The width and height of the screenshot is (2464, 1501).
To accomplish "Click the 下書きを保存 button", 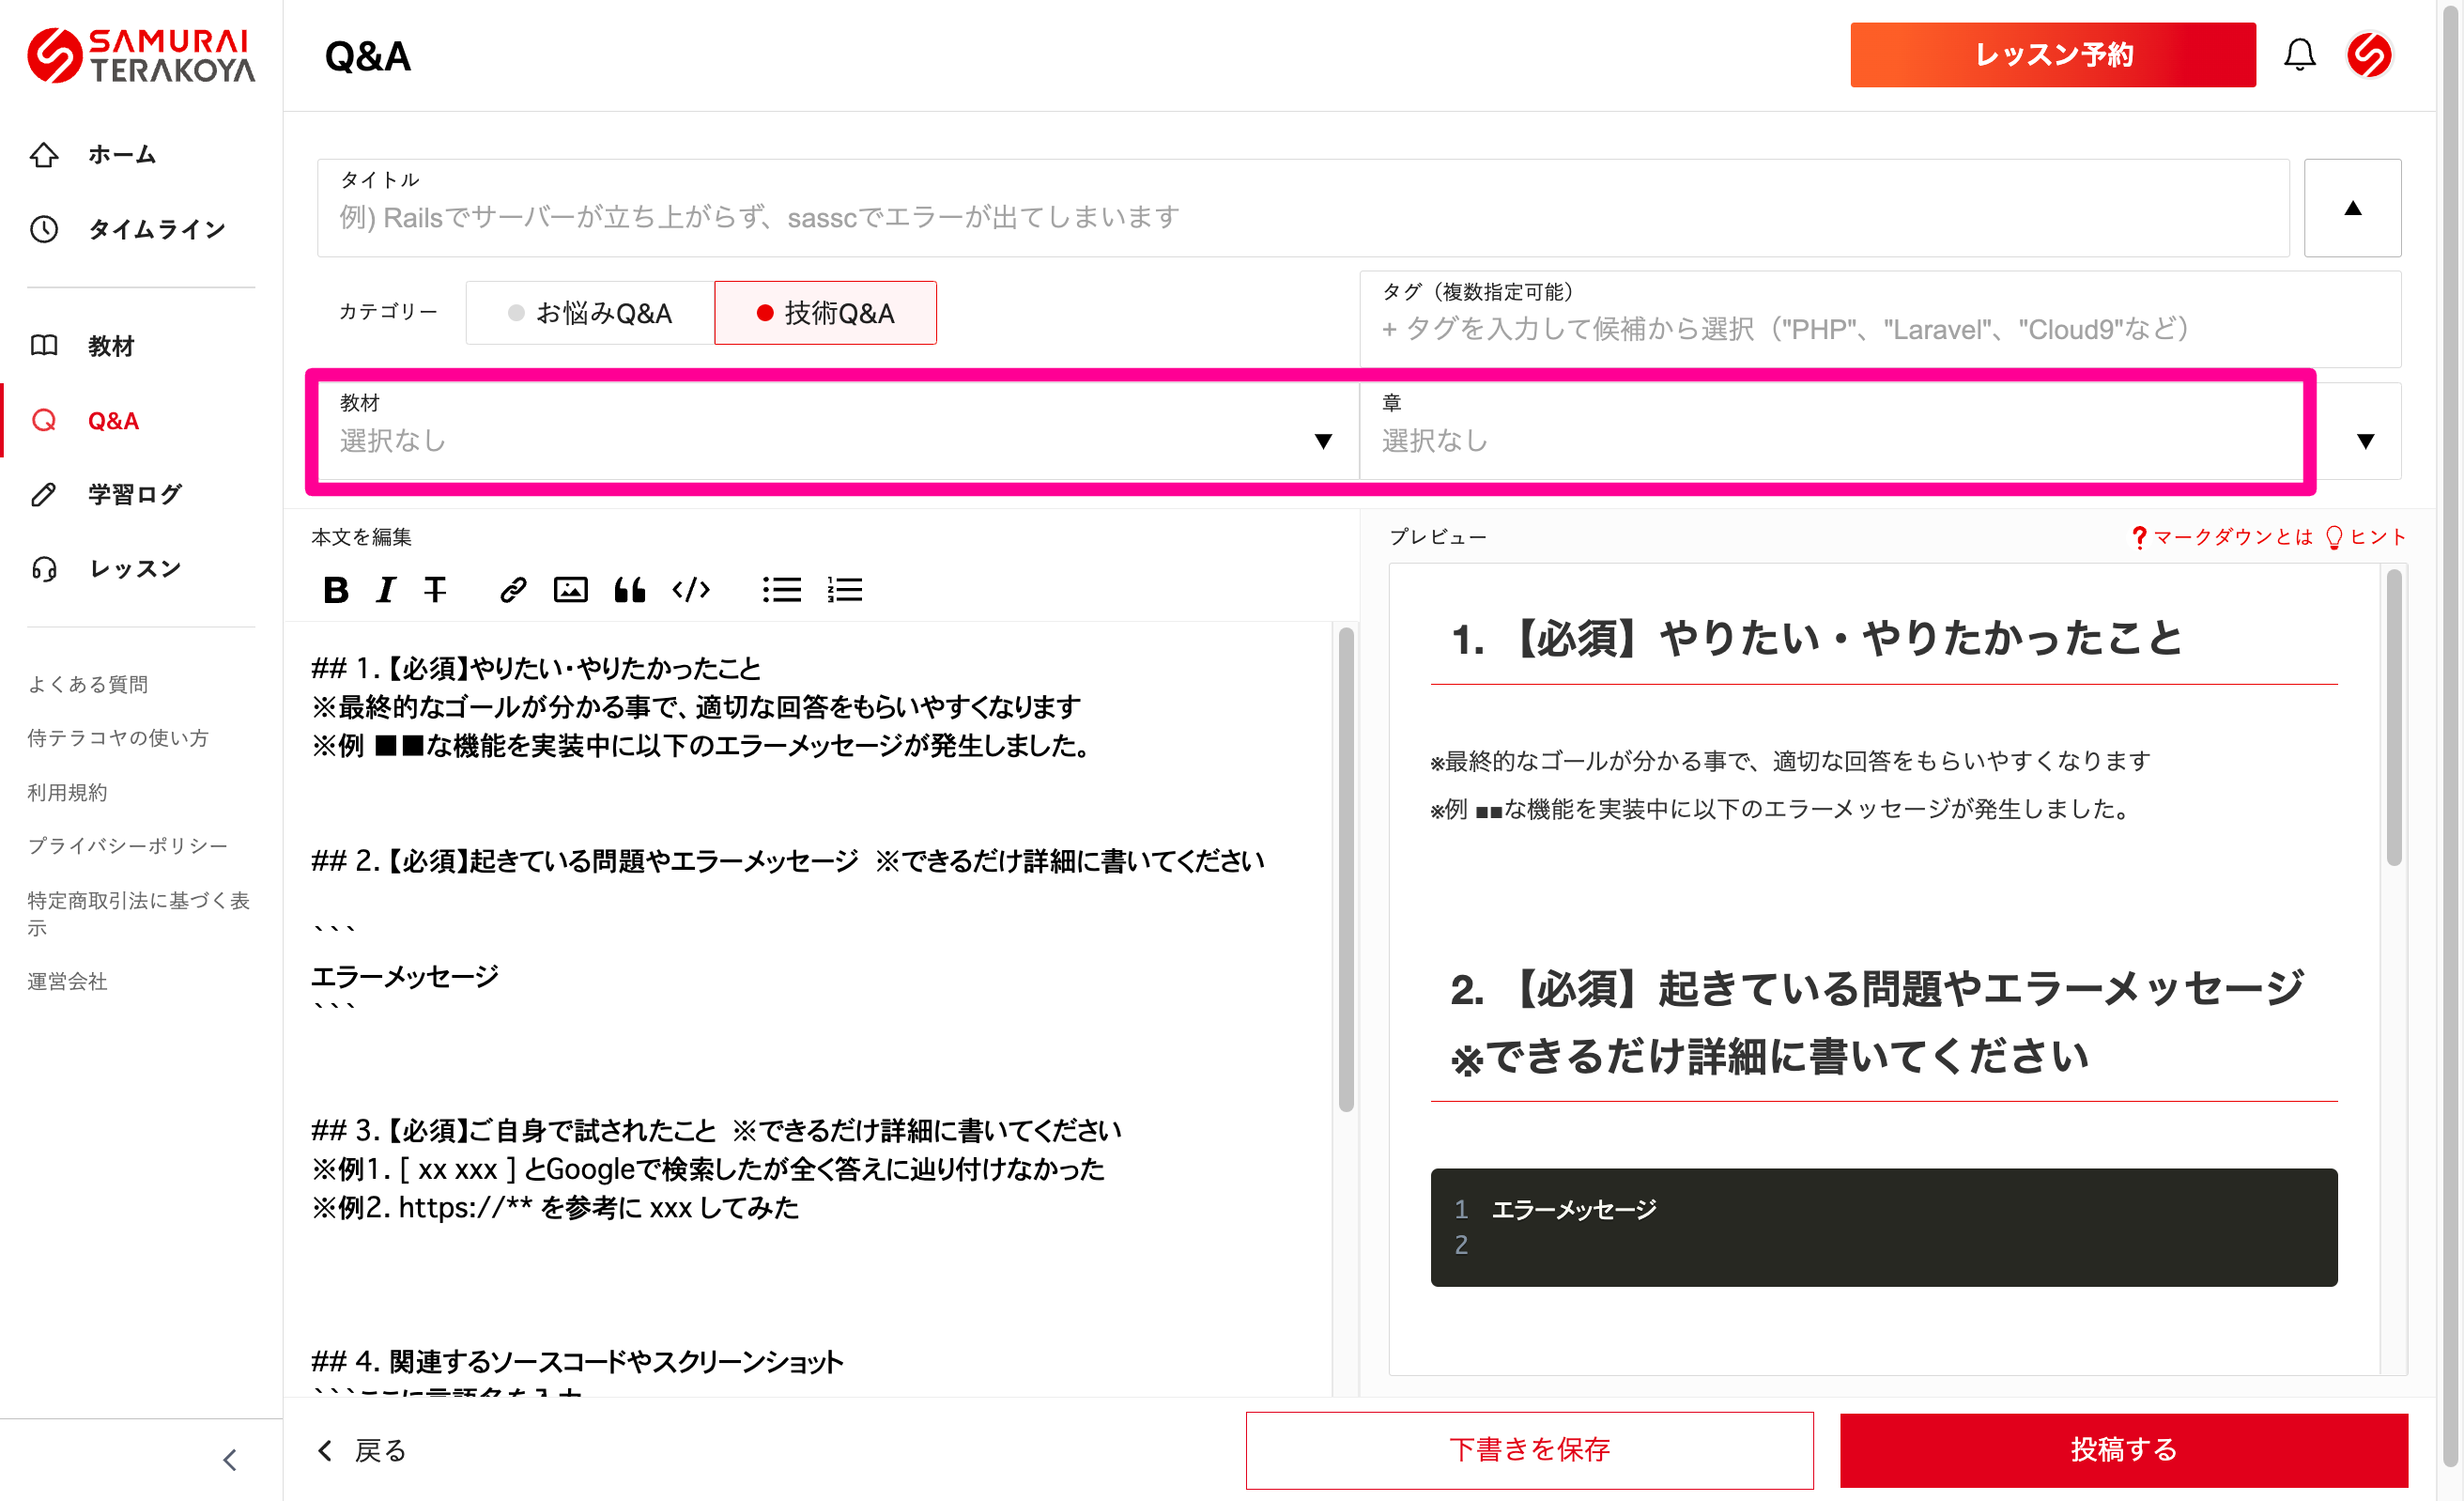I will click(x=1529, y=1449).
